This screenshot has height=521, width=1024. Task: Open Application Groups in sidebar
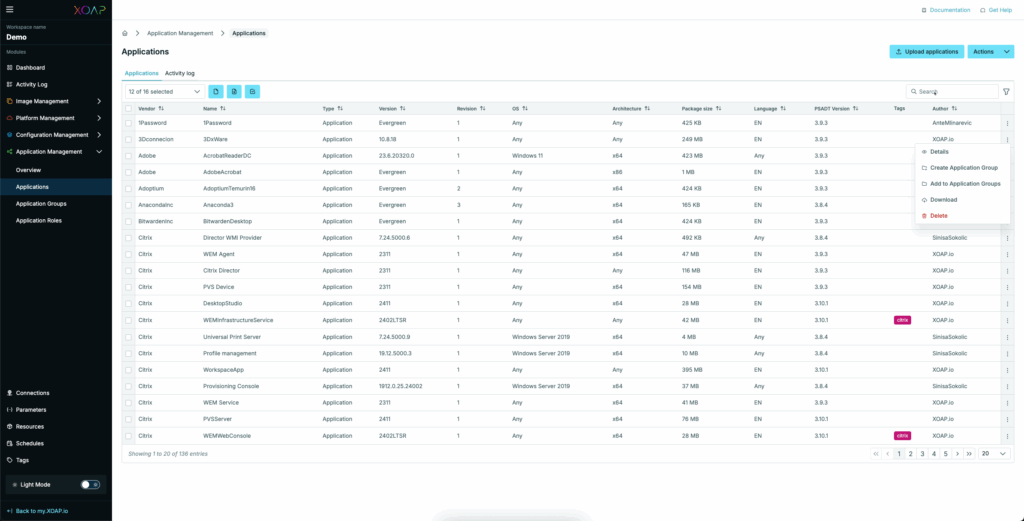point(41,204)
